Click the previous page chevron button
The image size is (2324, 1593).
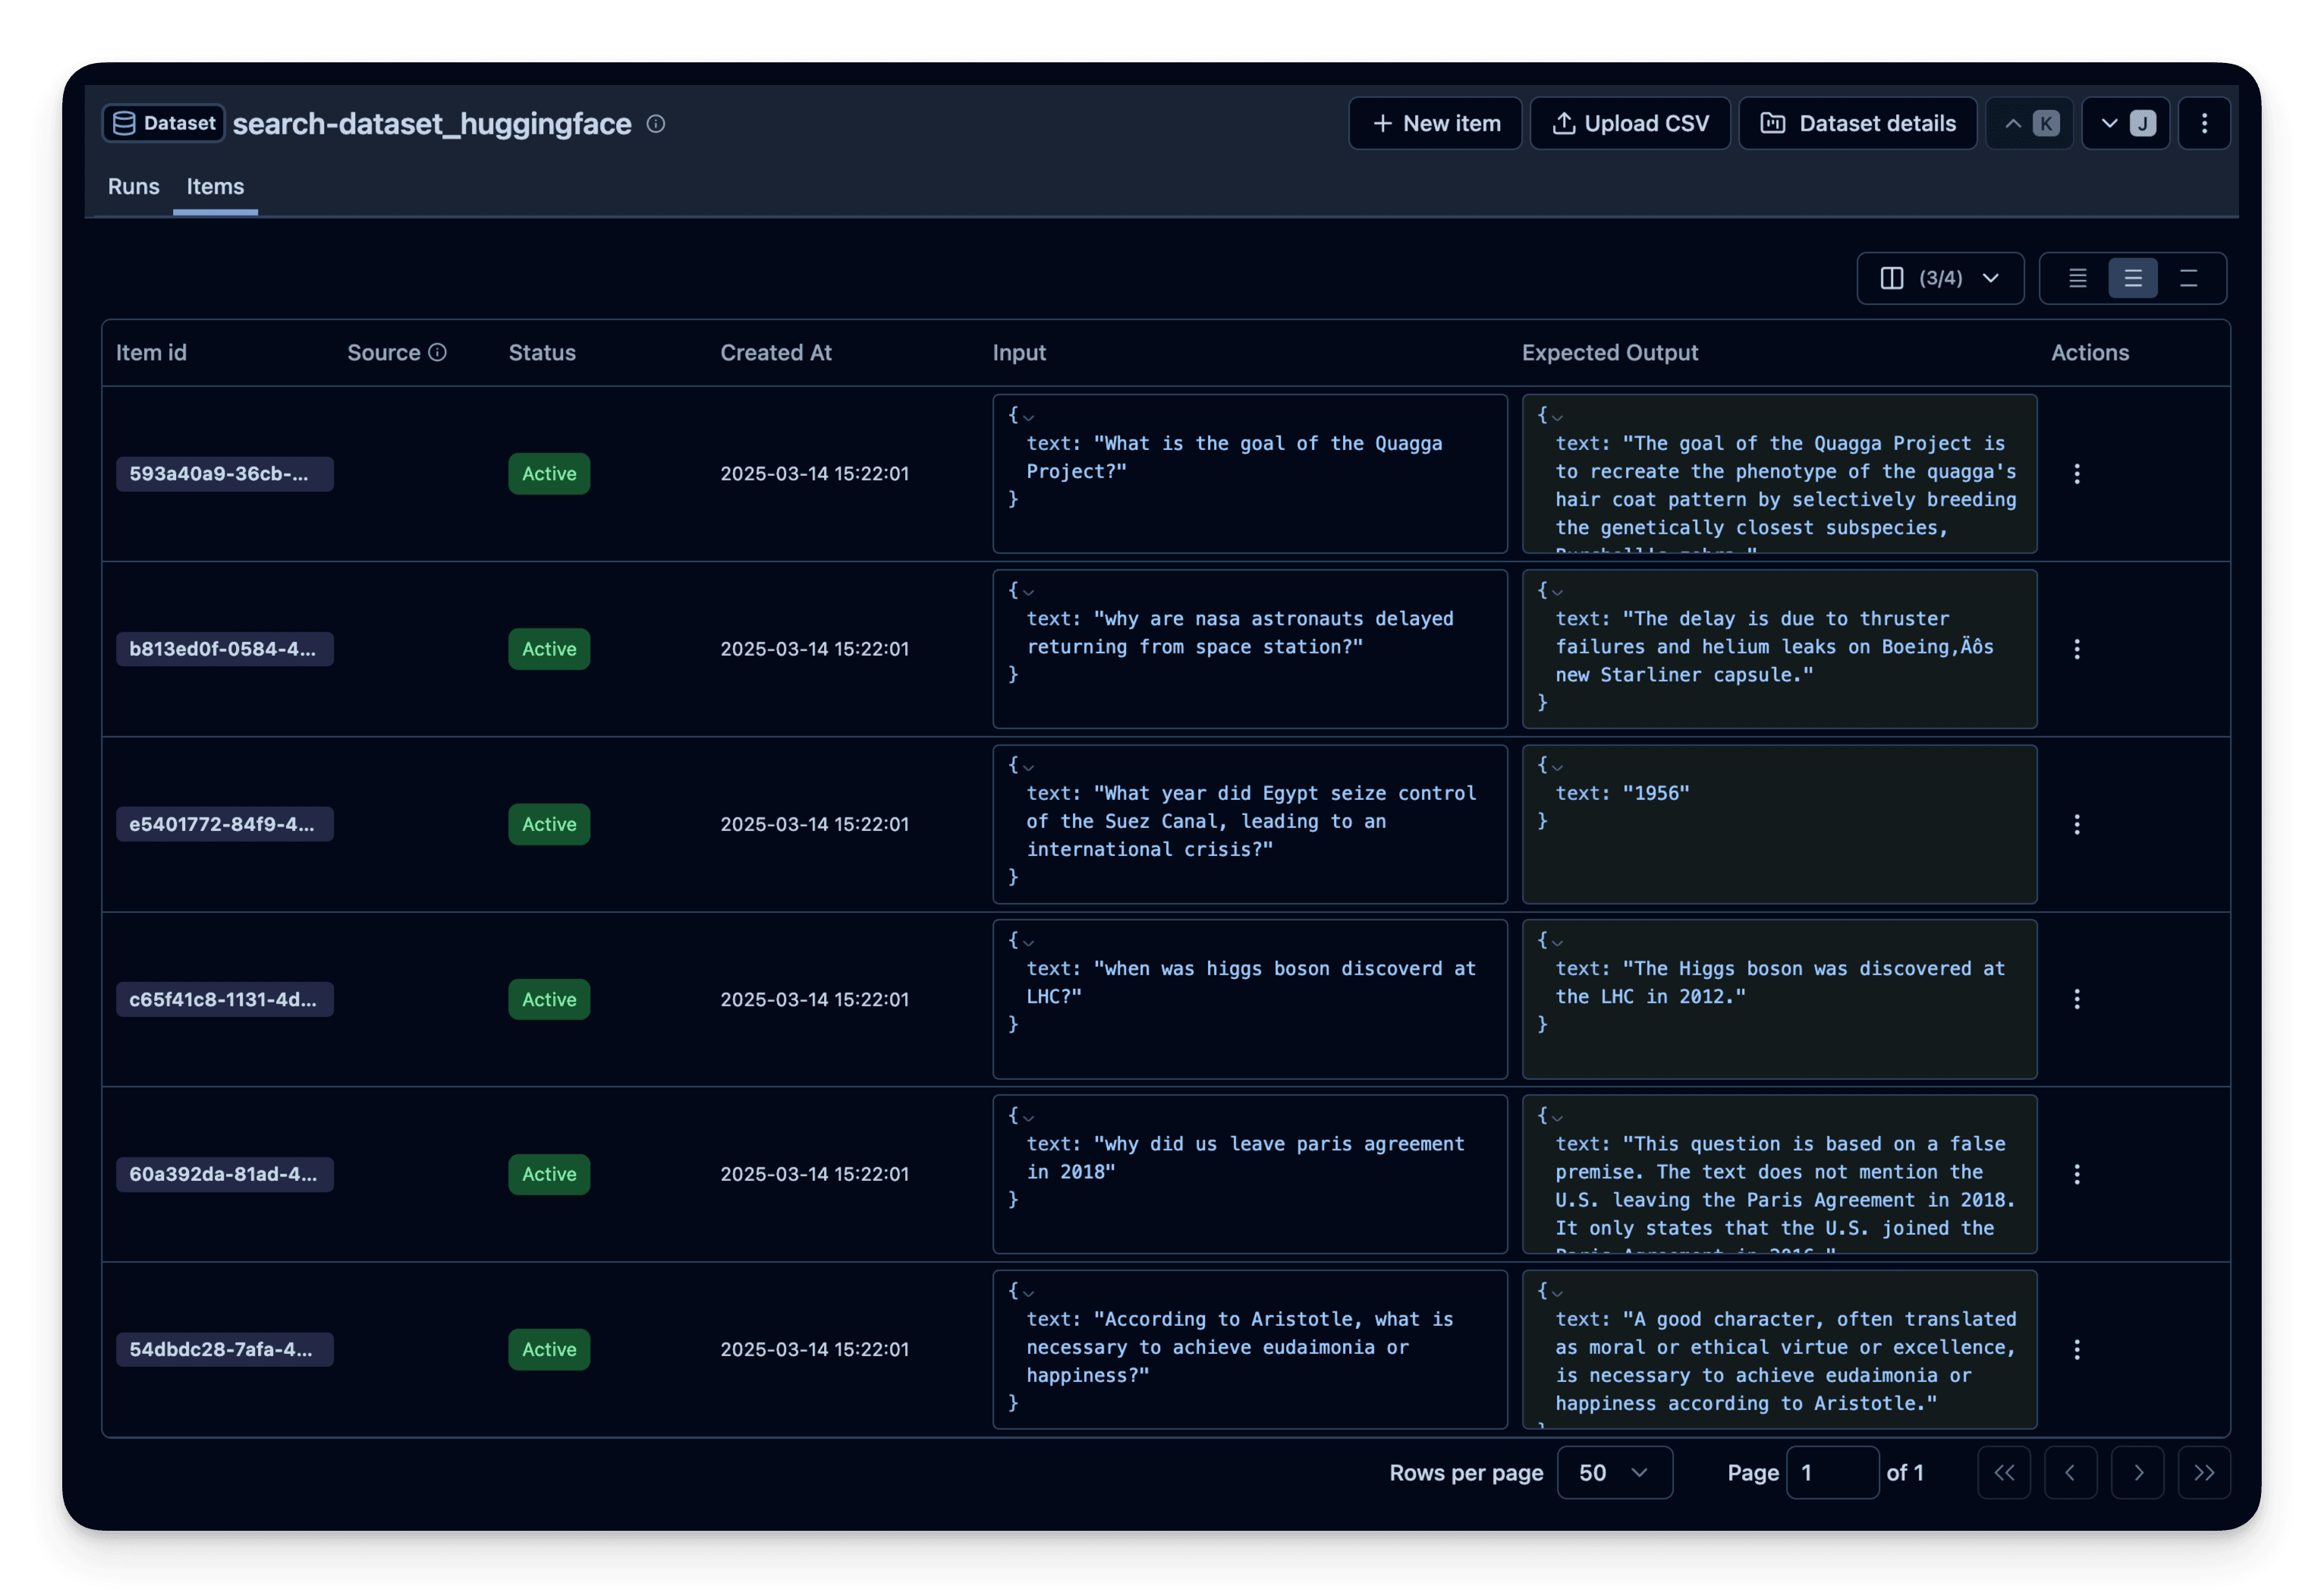pos(2071,1472)
